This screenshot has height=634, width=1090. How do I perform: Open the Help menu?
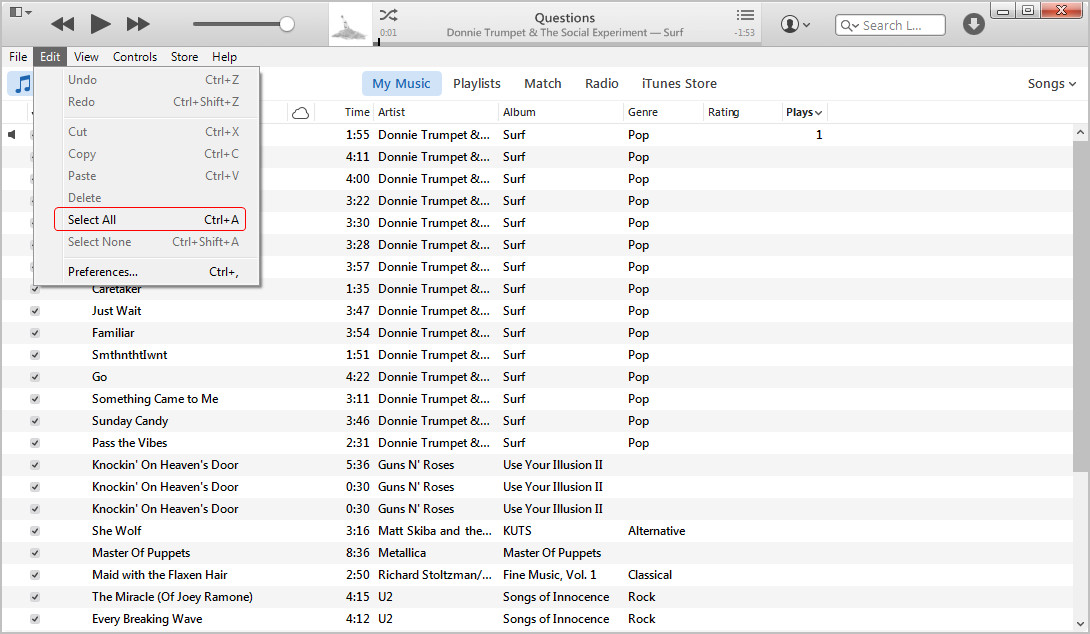[x=225, y=57]
